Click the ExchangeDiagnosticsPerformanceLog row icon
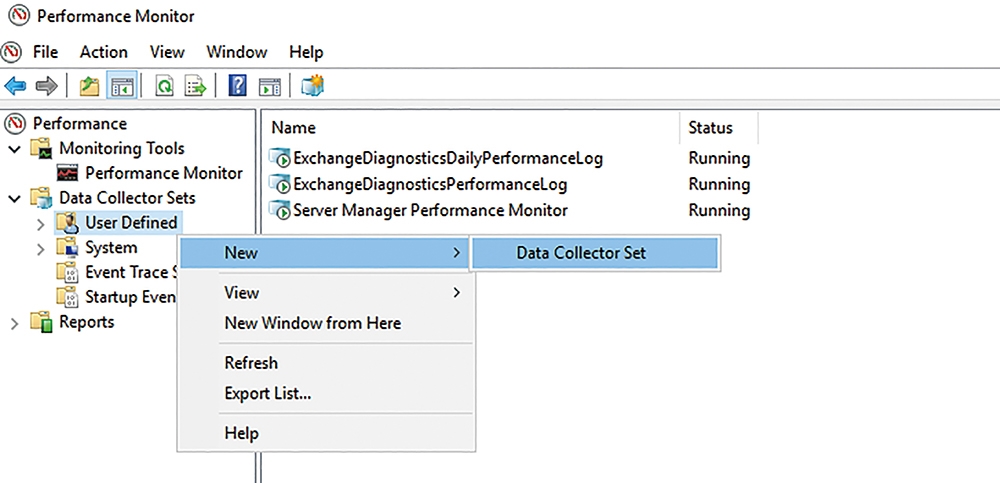 tap(279, 184)
